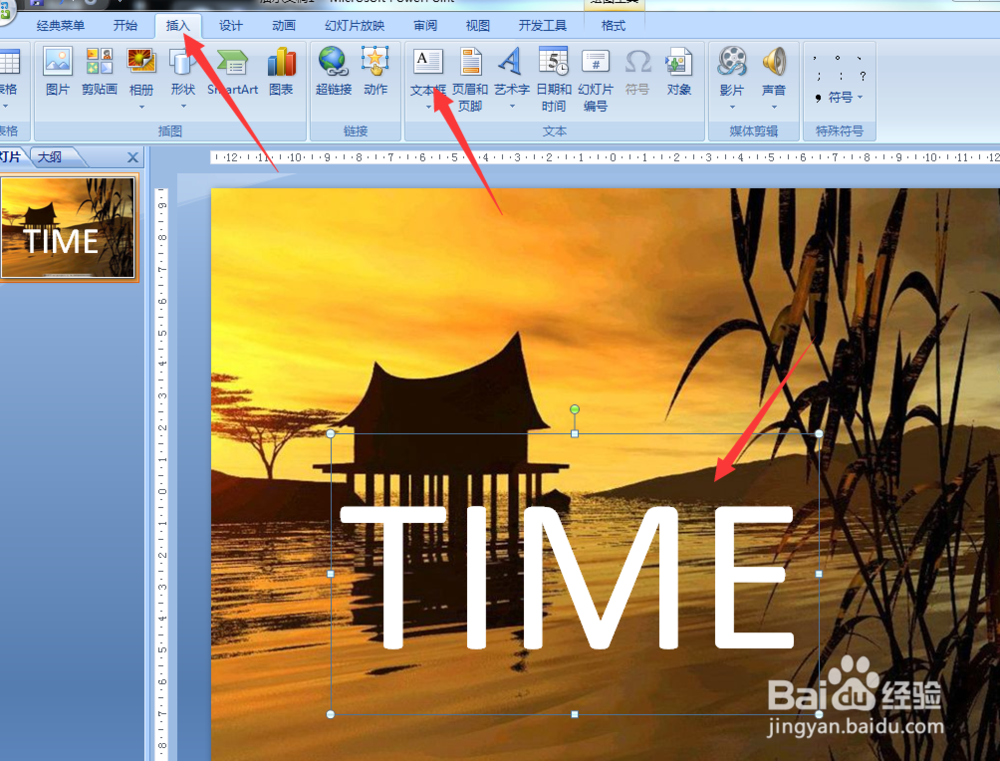
Task: Click the 符号 omega symbol icon
Action: 637,61
